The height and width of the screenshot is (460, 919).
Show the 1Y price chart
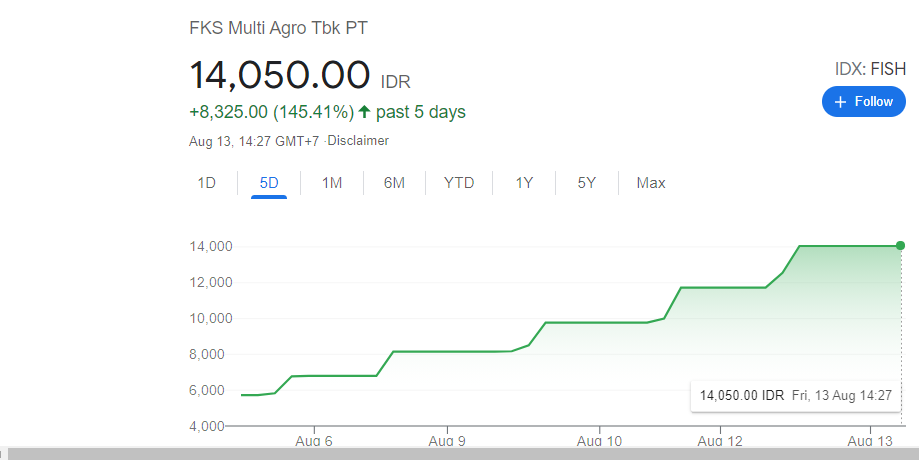click(x=524, y=183)
